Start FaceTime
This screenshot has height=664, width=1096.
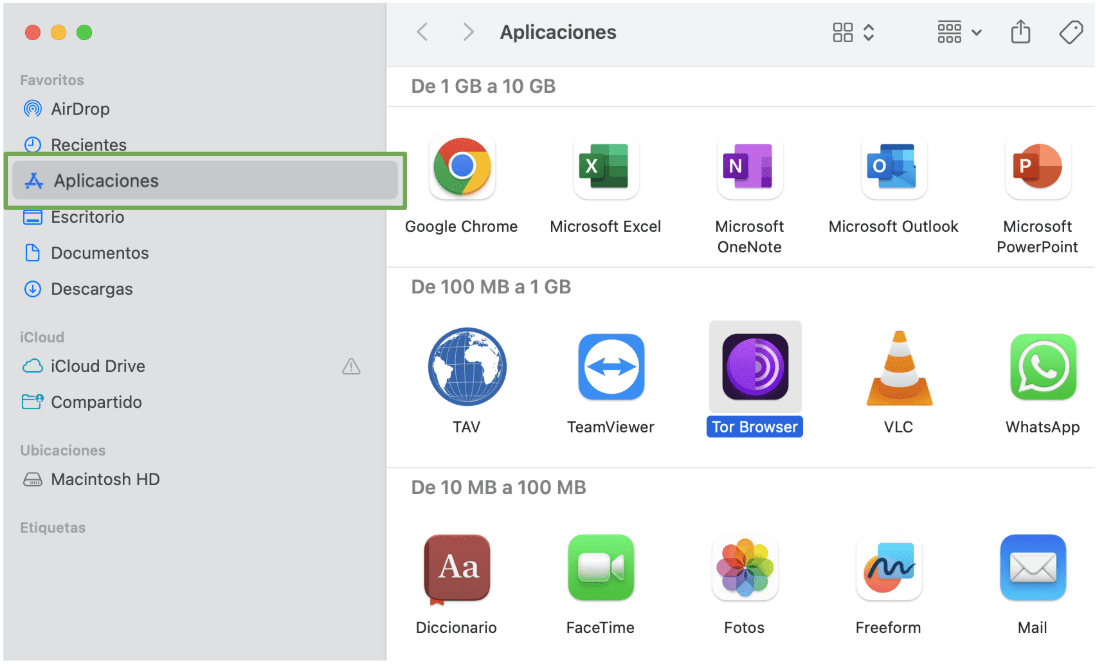600,568
